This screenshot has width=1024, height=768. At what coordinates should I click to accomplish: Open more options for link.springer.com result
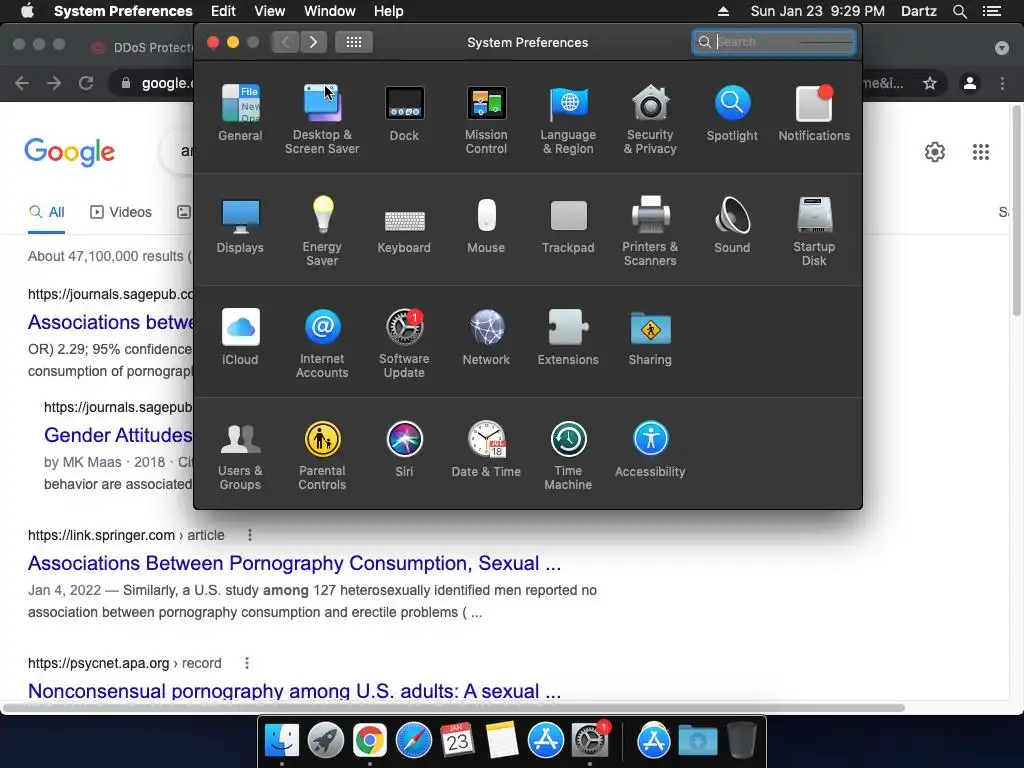(249, 535)
